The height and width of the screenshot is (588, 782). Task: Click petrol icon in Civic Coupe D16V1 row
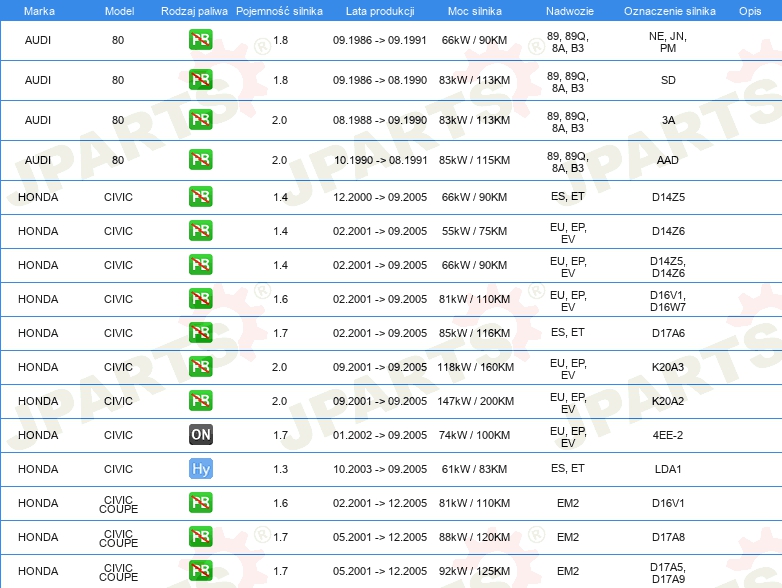(x=201, y=503)
